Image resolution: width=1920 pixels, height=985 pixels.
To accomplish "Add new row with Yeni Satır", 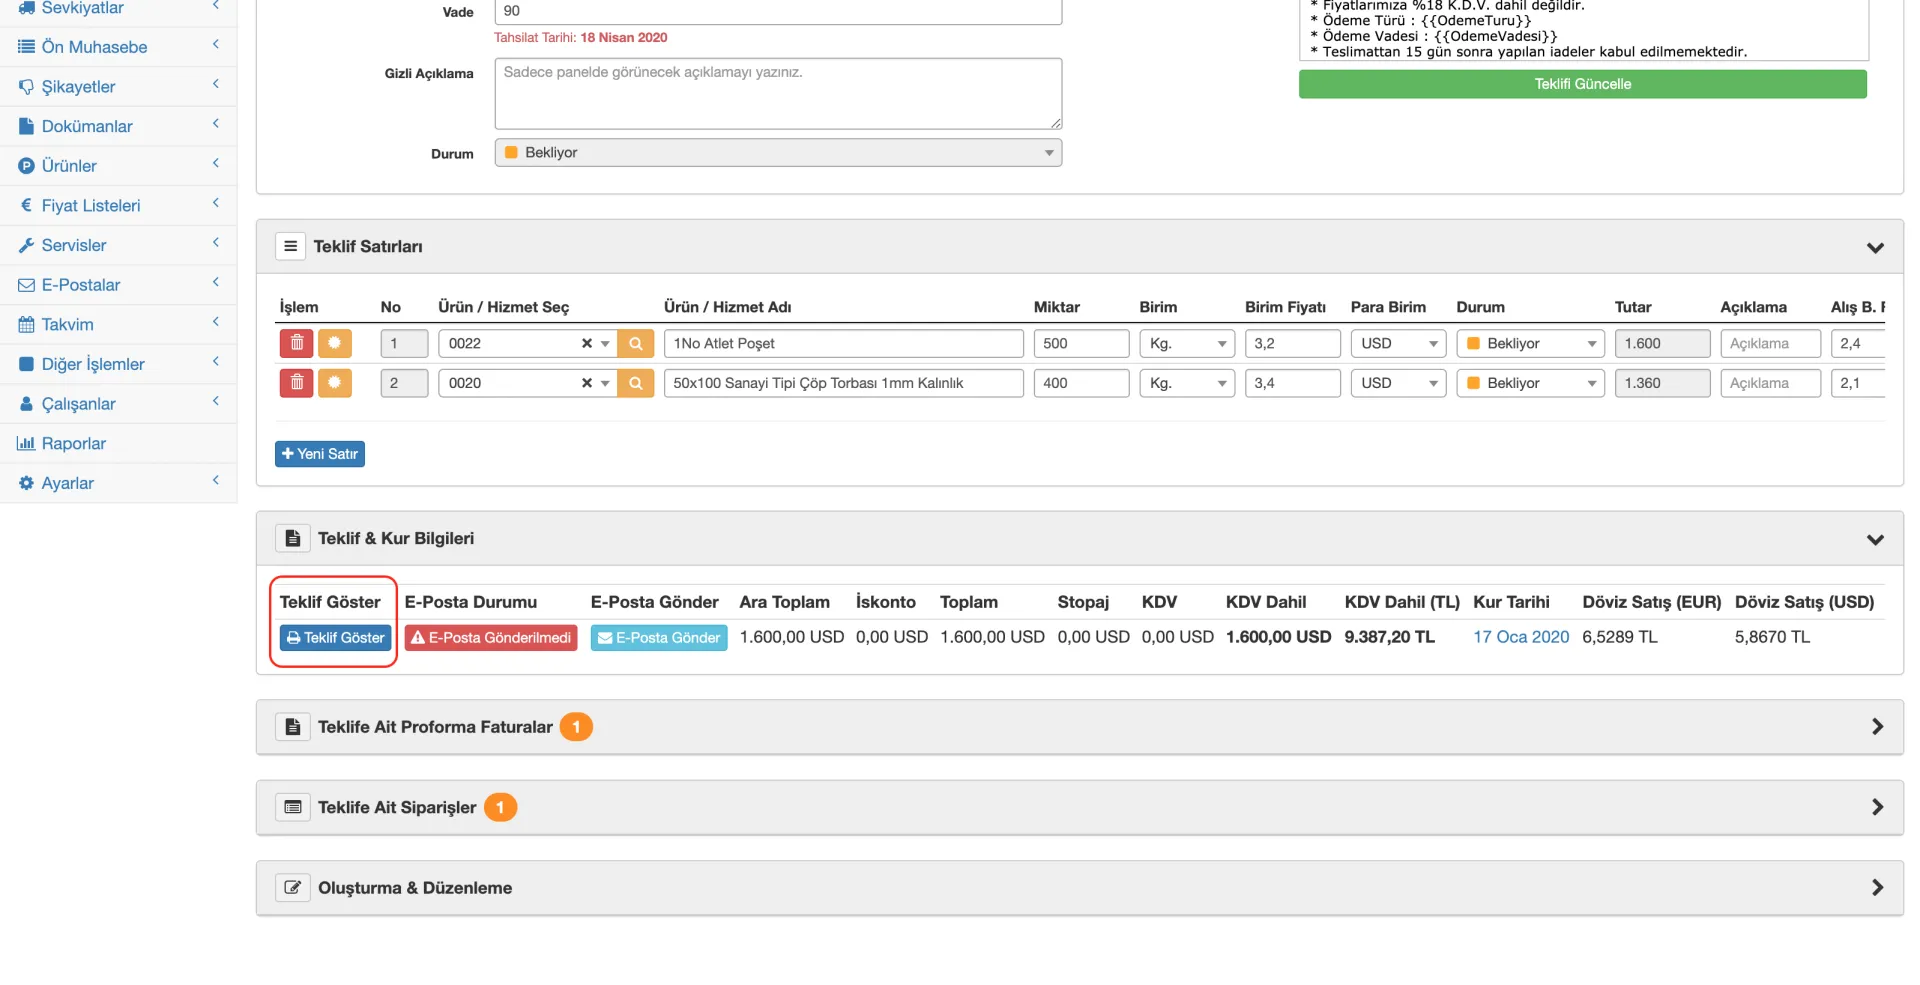I will 320,454.
